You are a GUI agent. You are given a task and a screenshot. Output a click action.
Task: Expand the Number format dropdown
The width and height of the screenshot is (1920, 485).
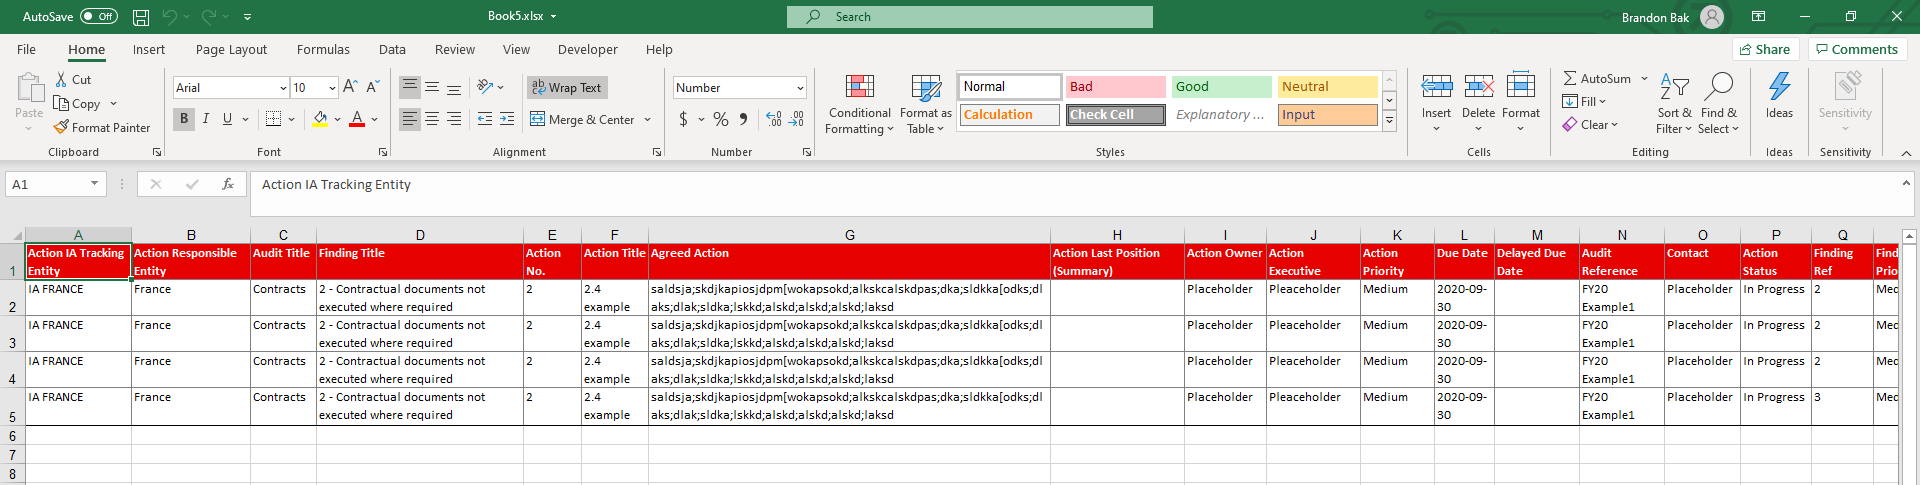coord(800,88)
